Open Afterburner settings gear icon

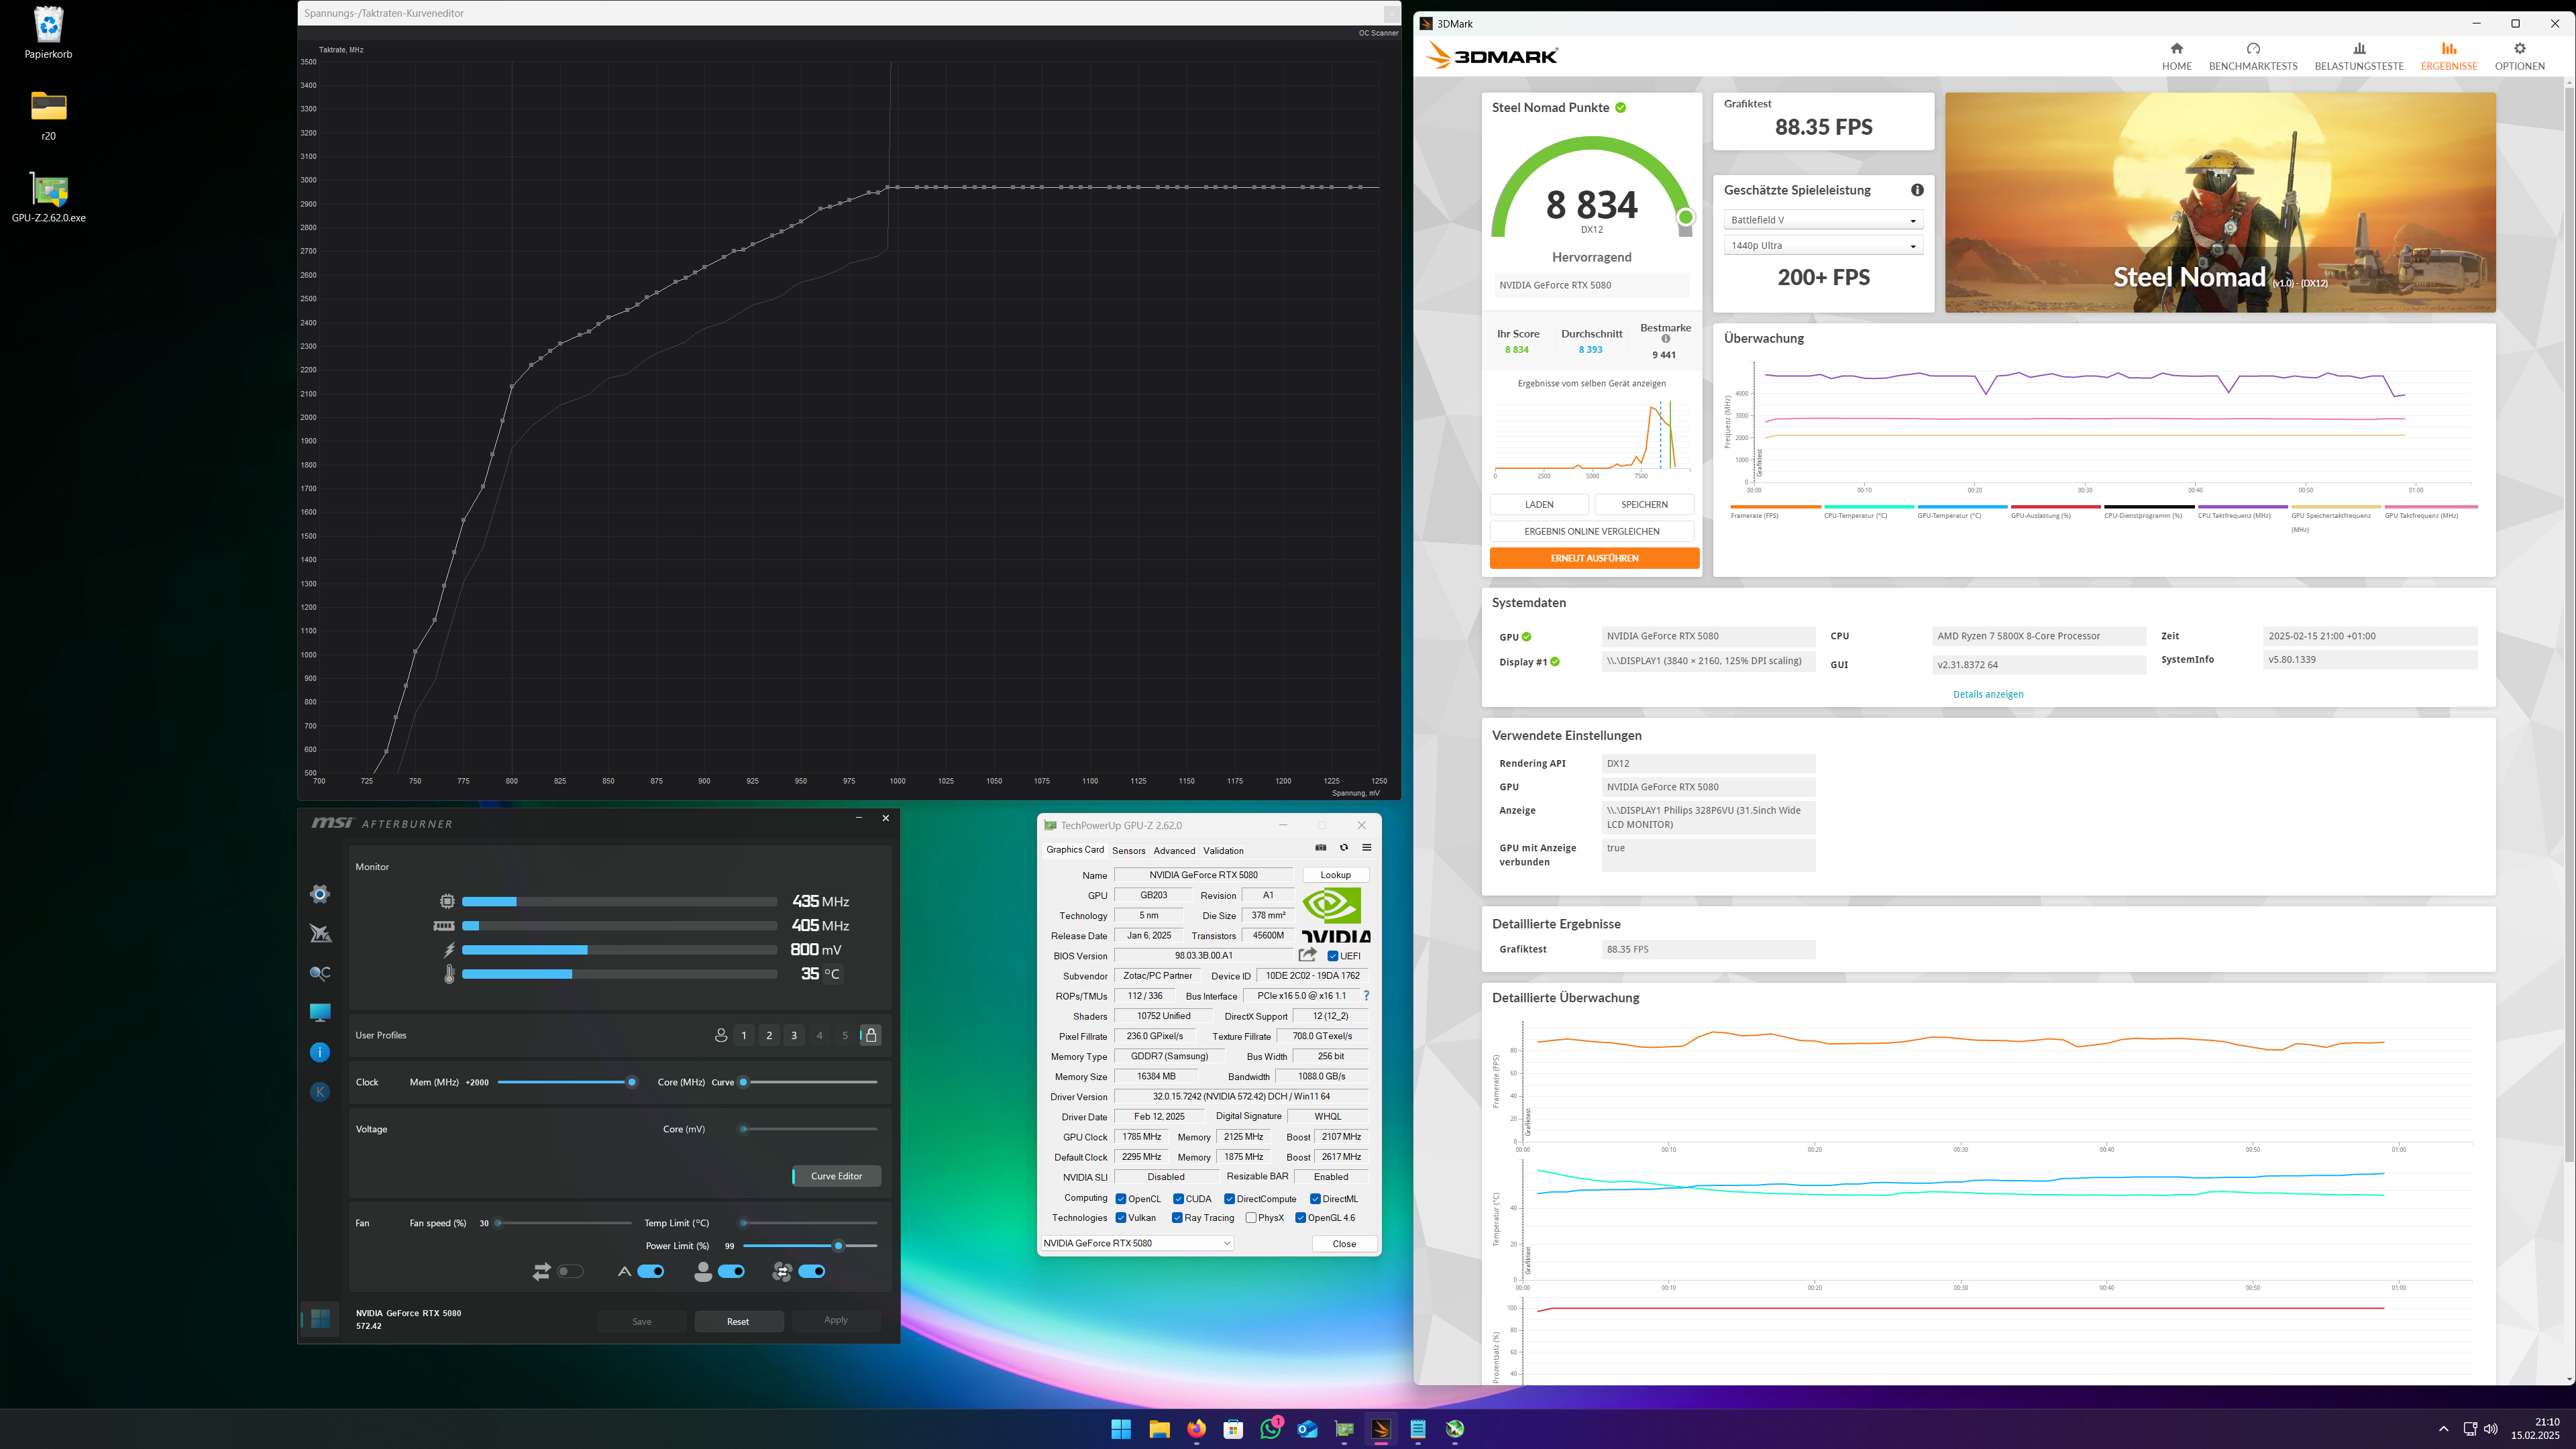pos(320,894)
